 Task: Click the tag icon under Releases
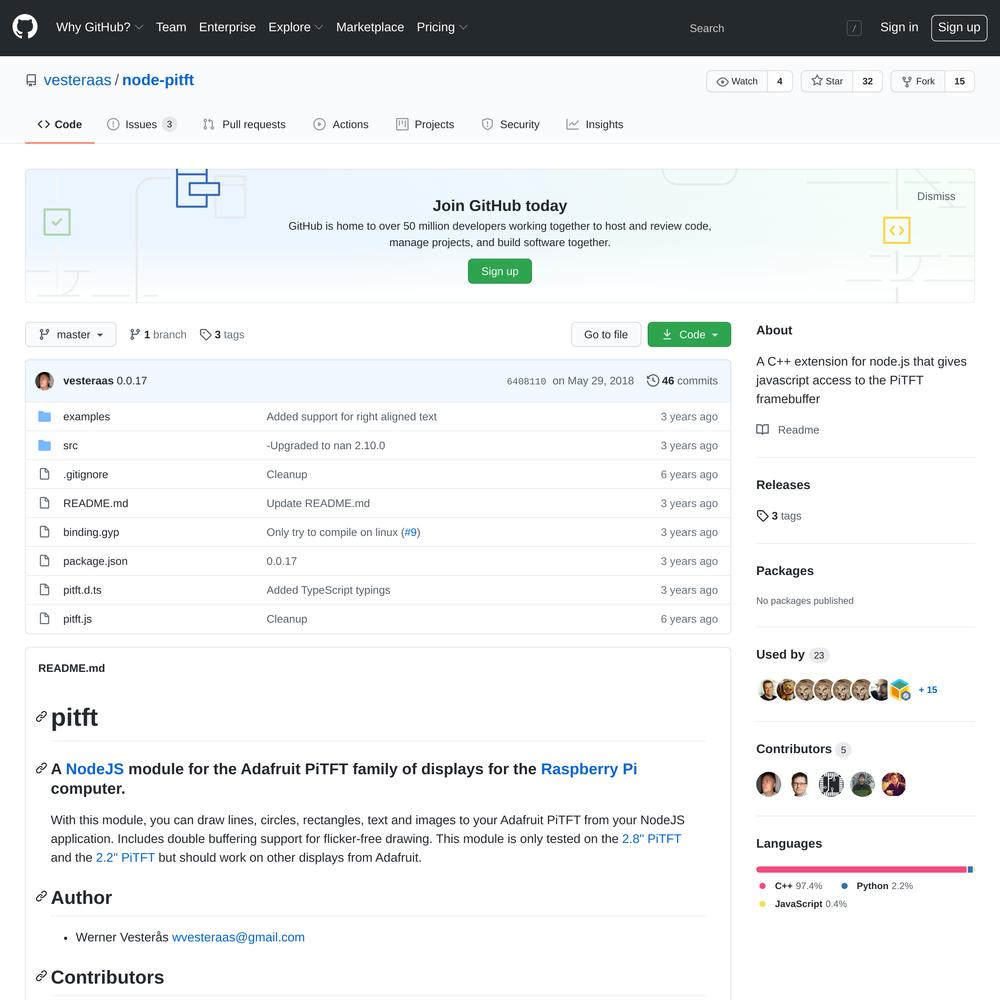point(762,515)
